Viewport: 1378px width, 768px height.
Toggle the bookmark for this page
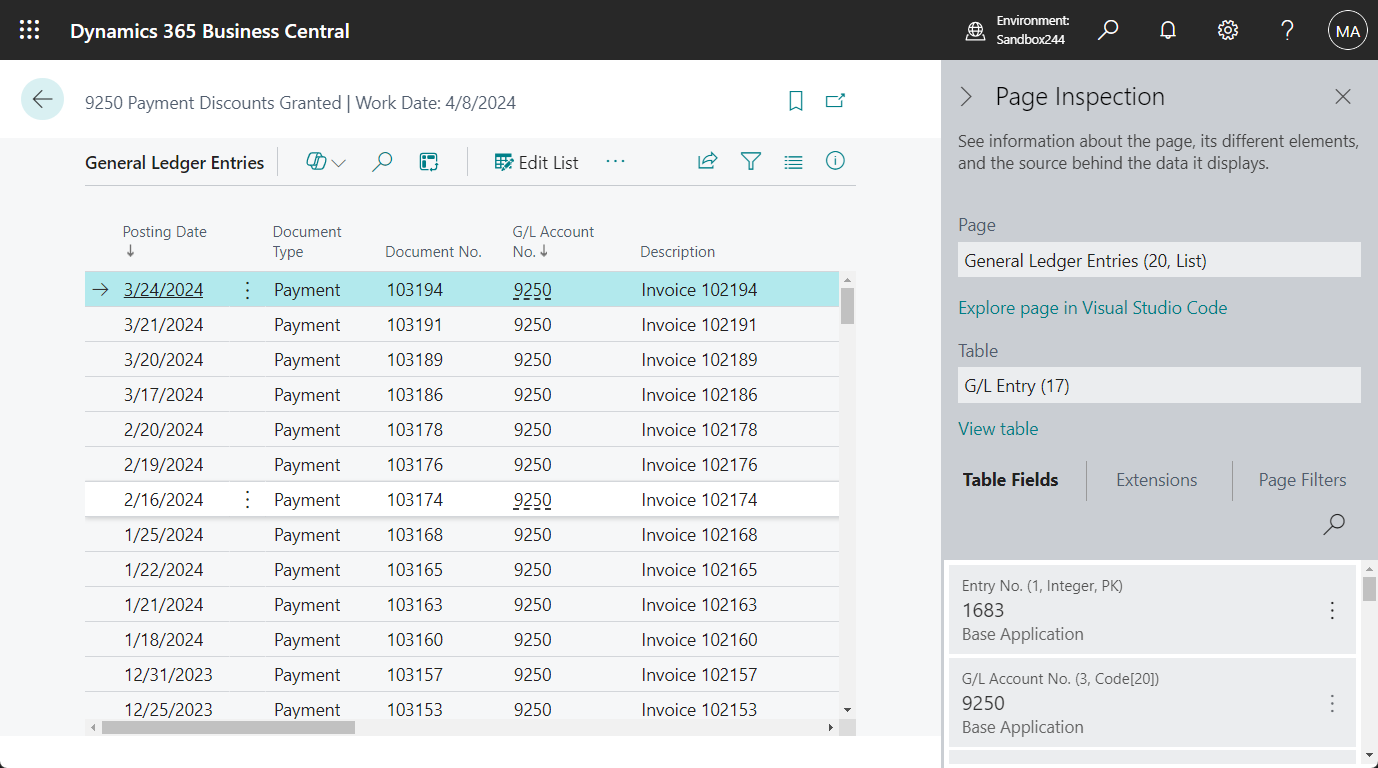(x=795, y=101)
